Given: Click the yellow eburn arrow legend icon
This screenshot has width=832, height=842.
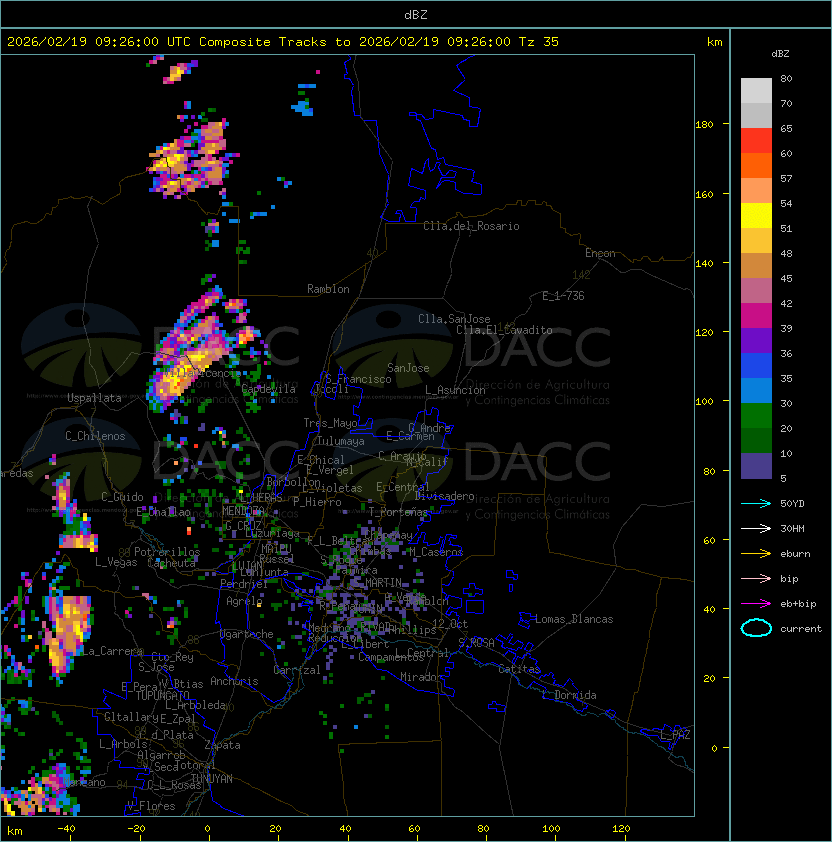Looking at the screenshot, I should coord(756,554).
